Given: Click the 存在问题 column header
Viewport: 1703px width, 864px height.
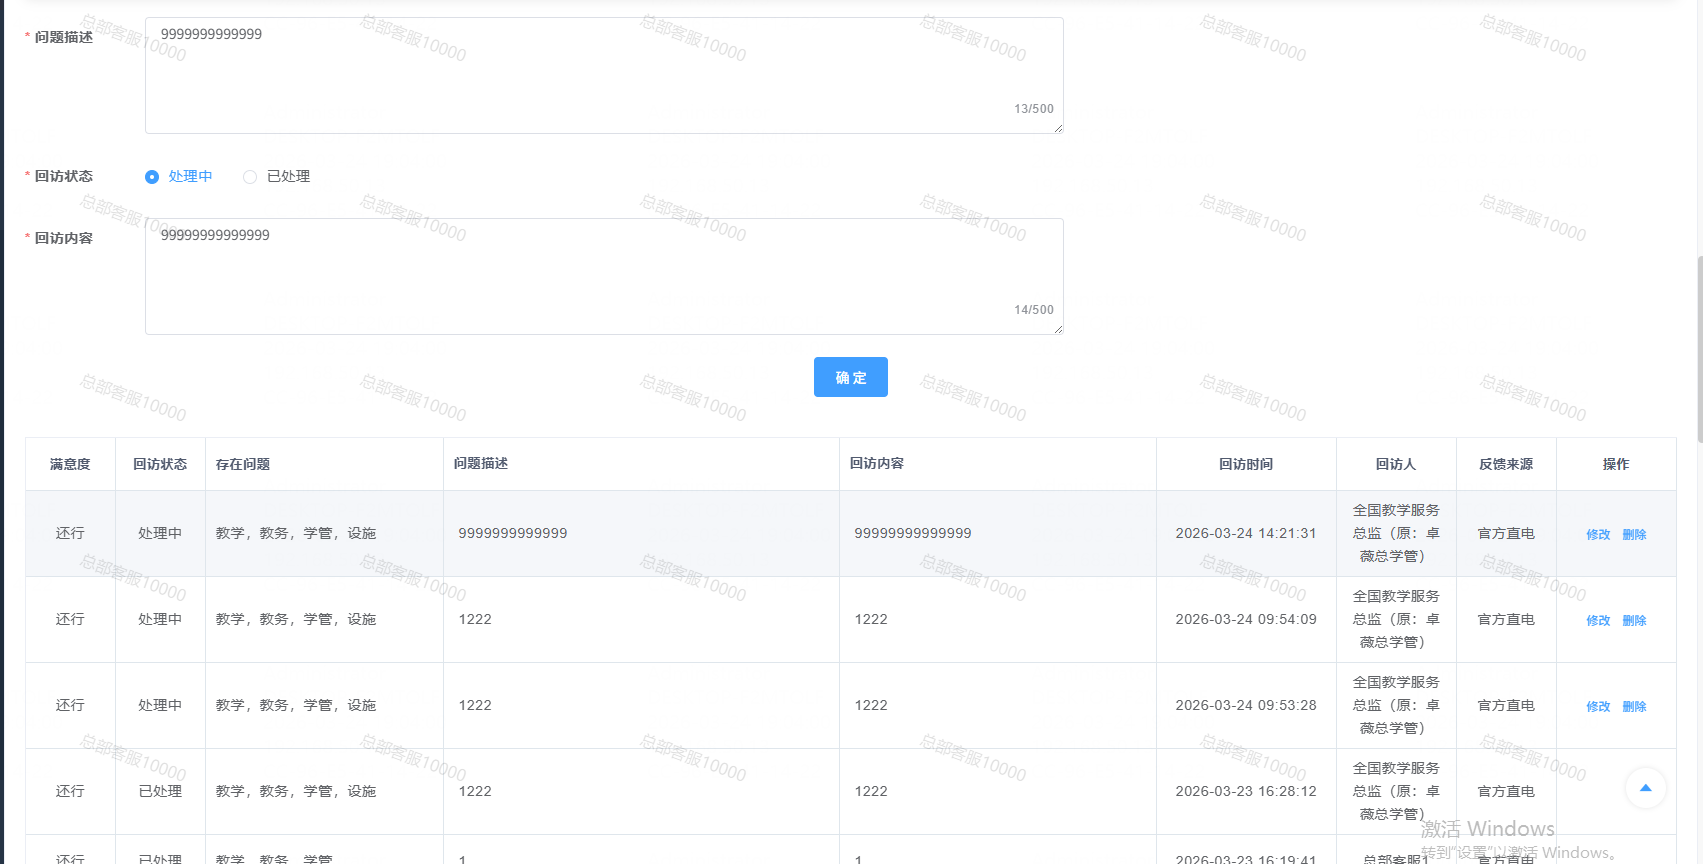Looking at the screenshot, I should (243, 464).
